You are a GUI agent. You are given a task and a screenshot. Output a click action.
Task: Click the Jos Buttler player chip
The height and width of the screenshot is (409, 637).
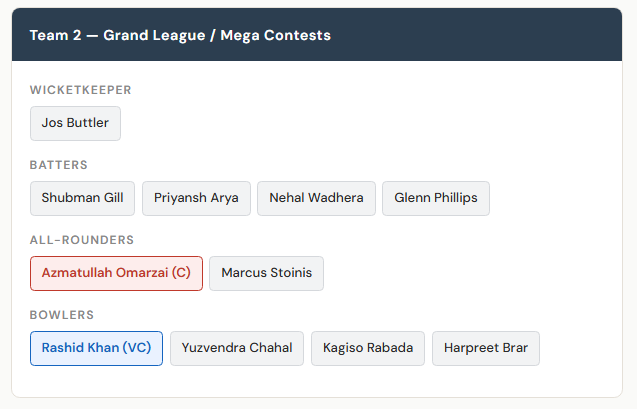pyautogui.click(x=75, y=124)
